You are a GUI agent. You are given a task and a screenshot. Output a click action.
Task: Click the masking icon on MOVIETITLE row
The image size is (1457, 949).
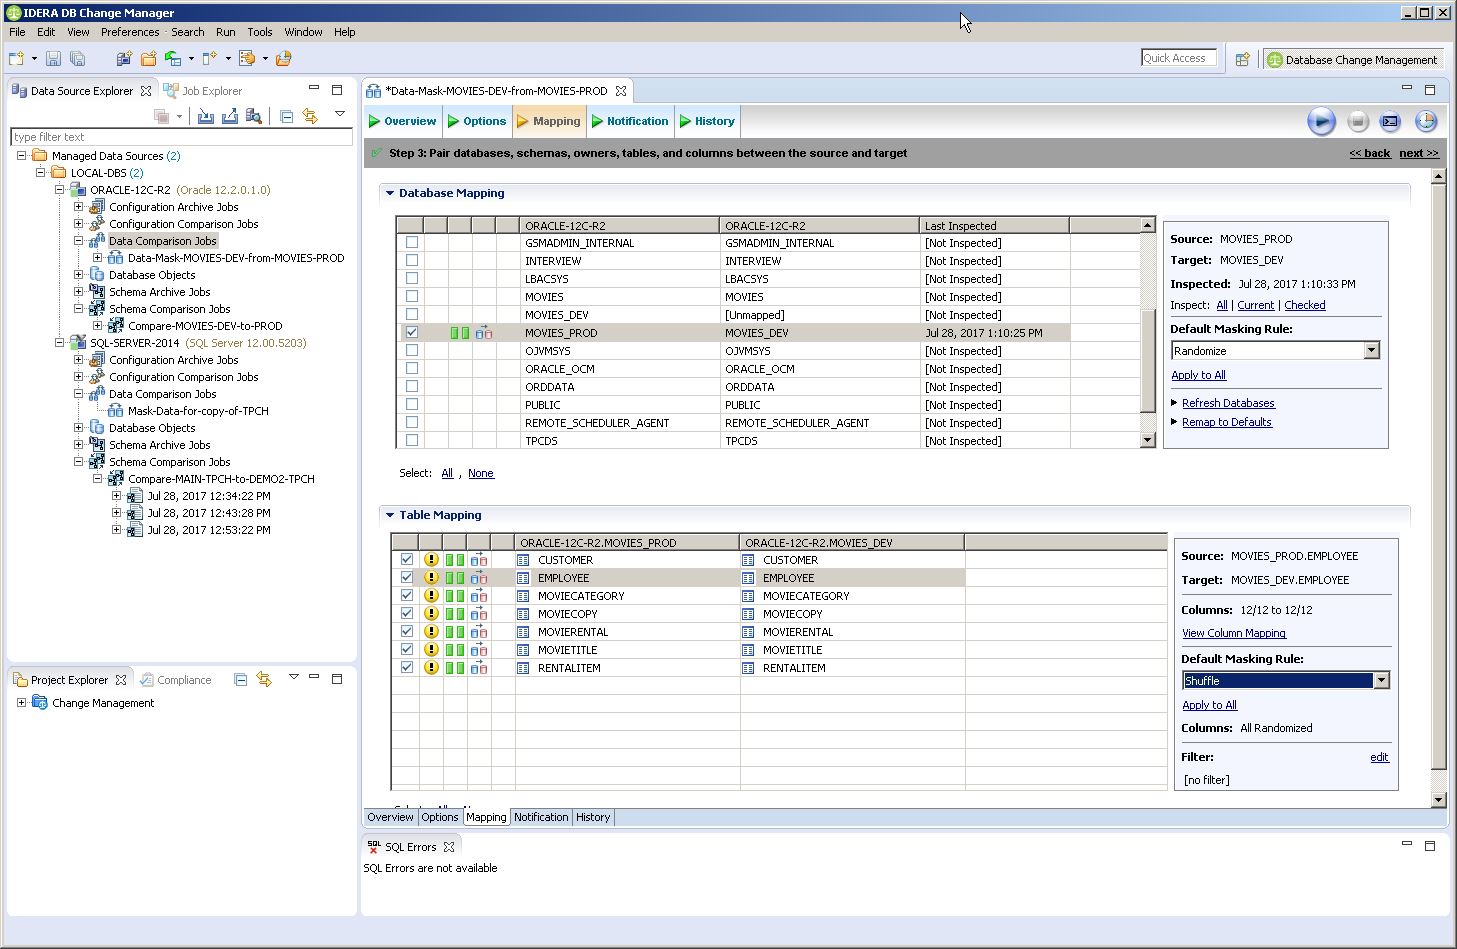tap(479, 650)
